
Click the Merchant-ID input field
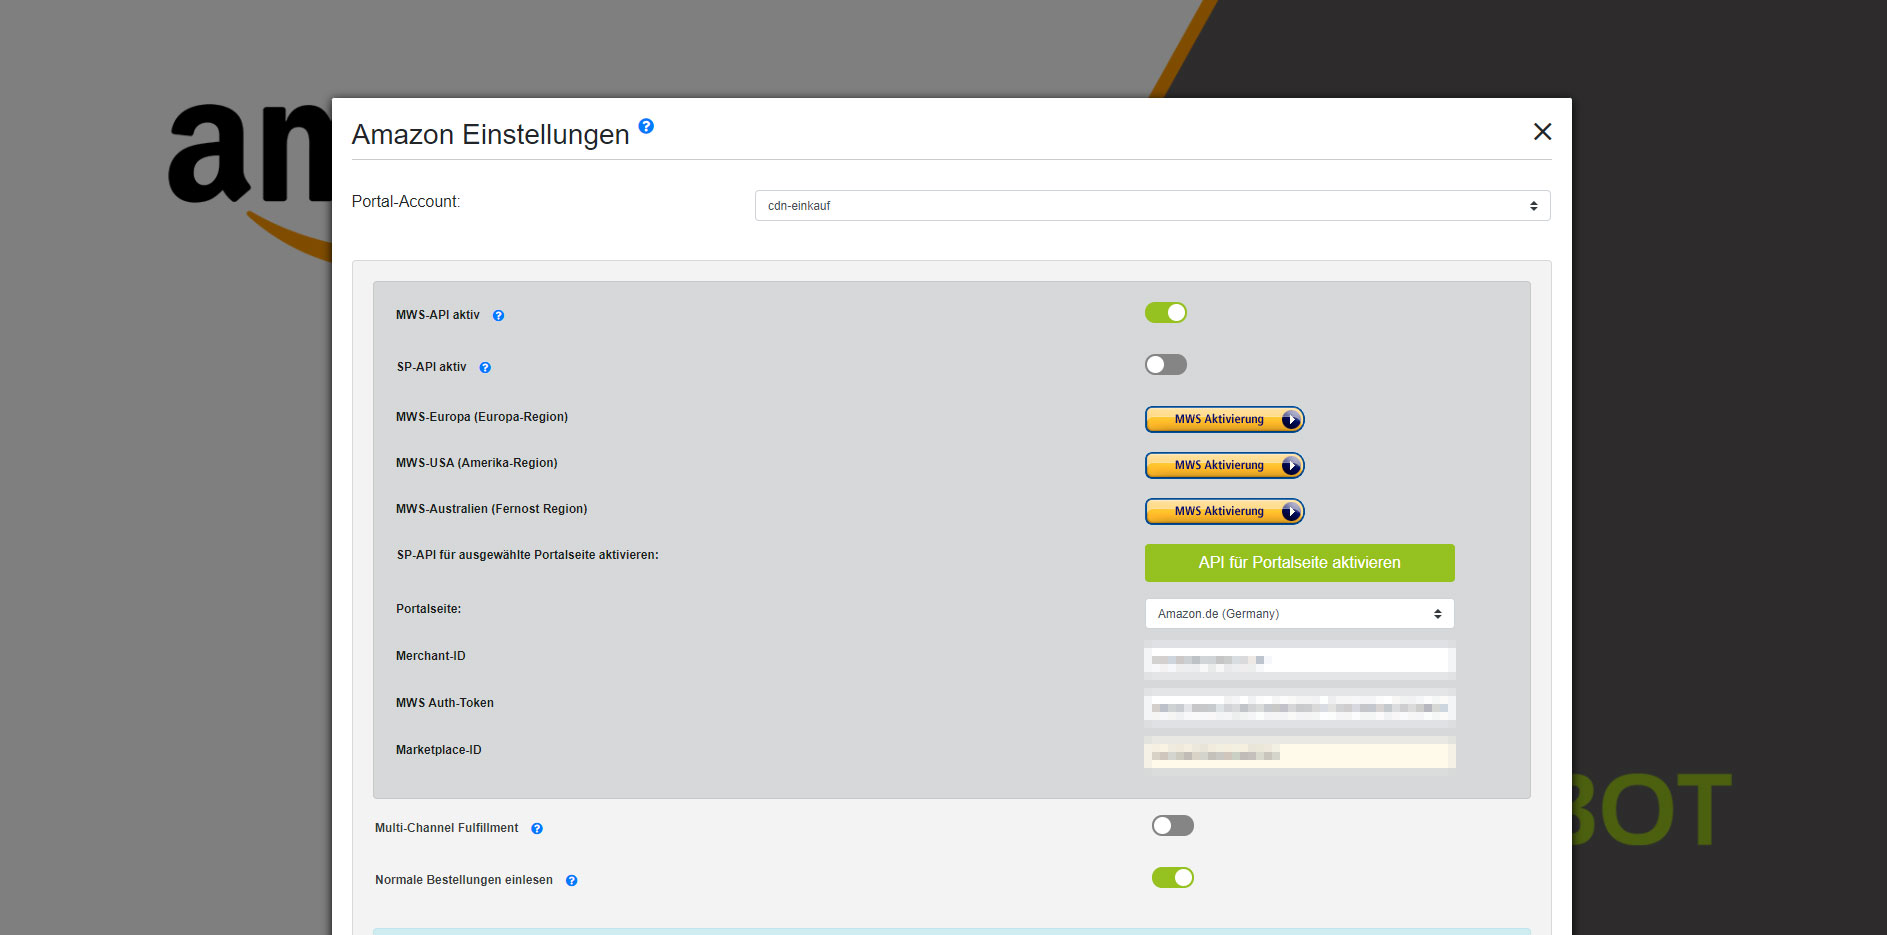tap(1299, 660)
